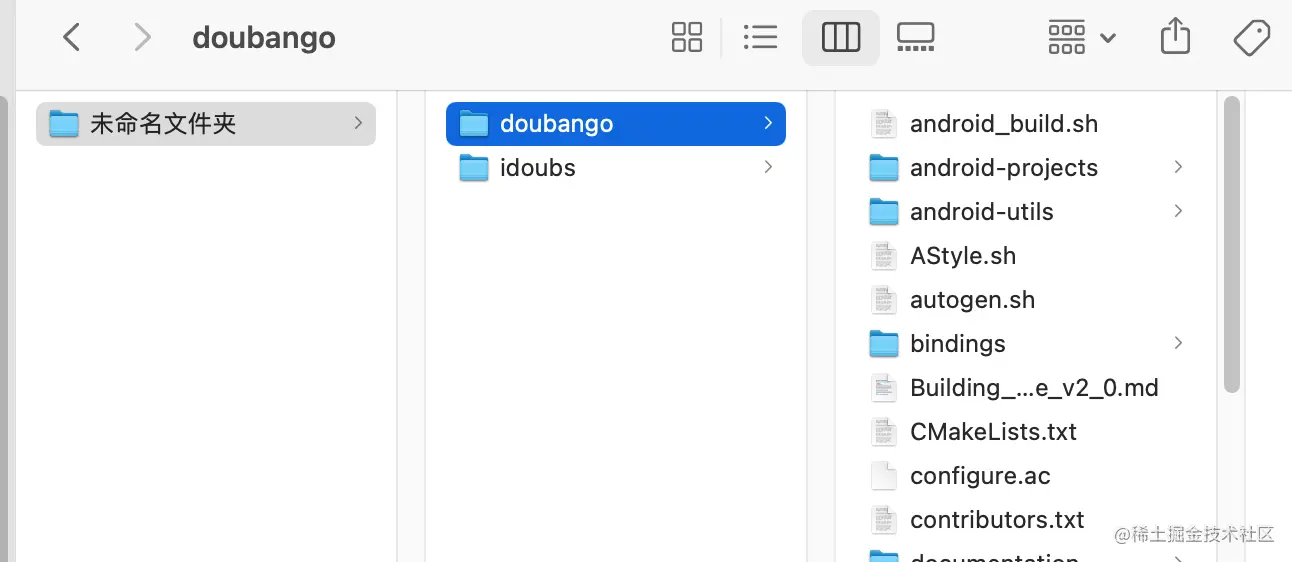Image resolution: width=1292 pixels, height=562 pixels.
Task: Click the doubango folder icon
Action: tap(474, 124)
